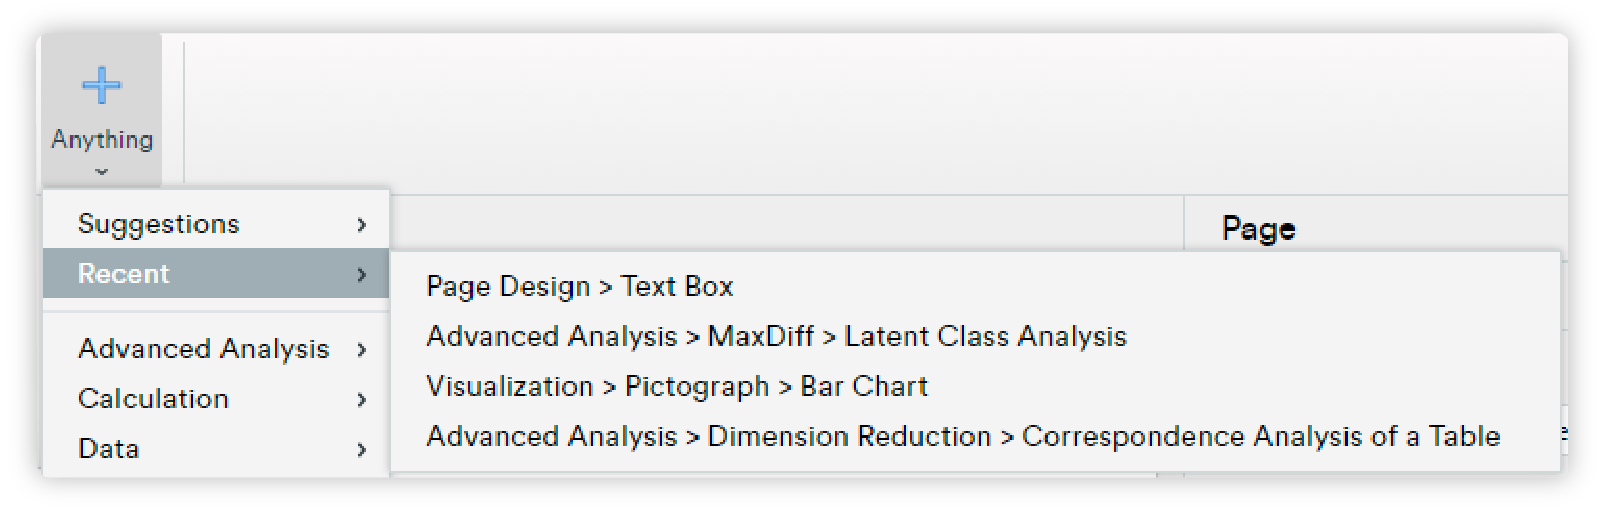
Task: Expand Advanced Analysis using its chevron
Action: point(362,349)
